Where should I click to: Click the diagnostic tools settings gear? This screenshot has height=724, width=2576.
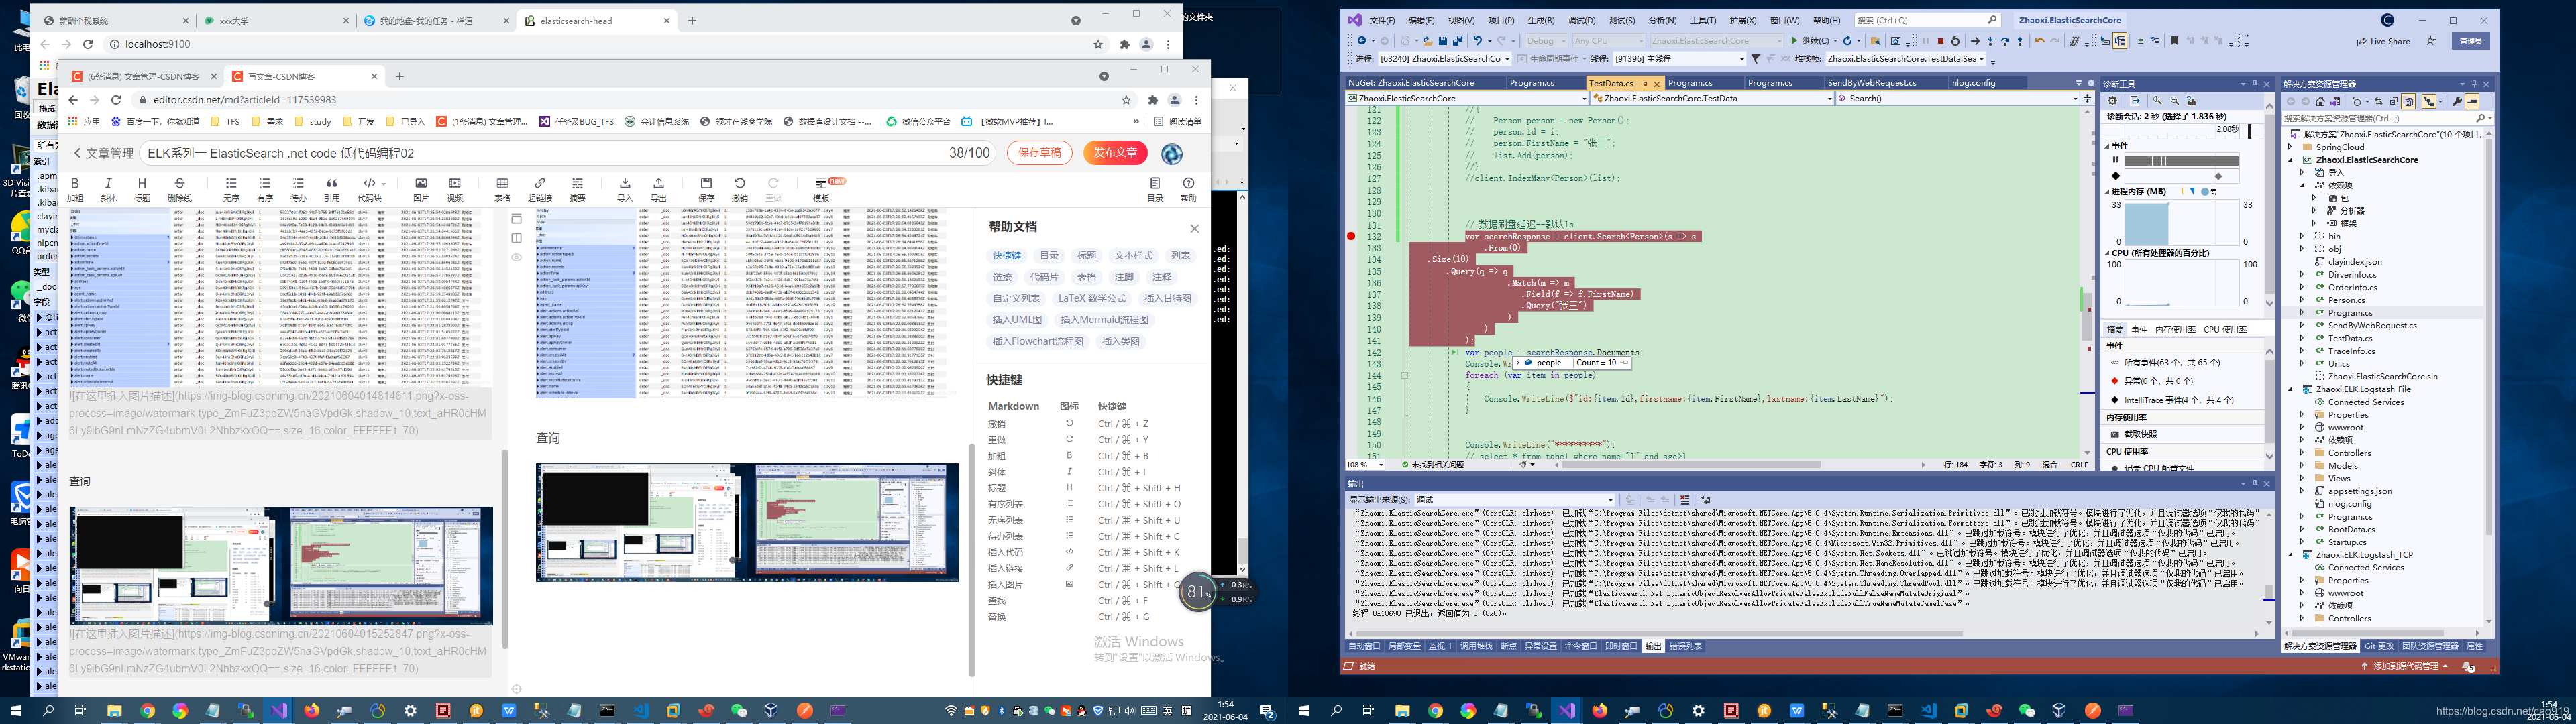click(2112, 100)
